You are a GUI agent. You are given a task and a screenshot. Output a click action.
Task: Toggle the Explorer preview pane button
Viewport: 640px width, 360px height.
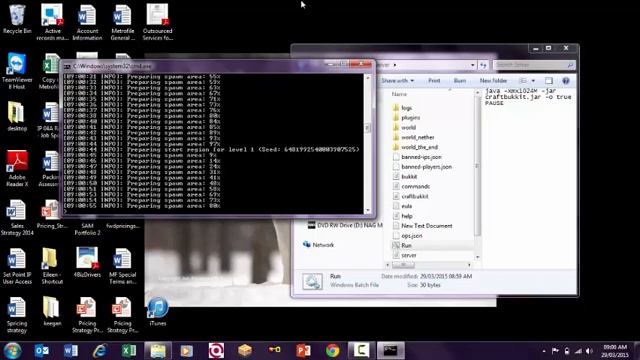coord(549,80)
